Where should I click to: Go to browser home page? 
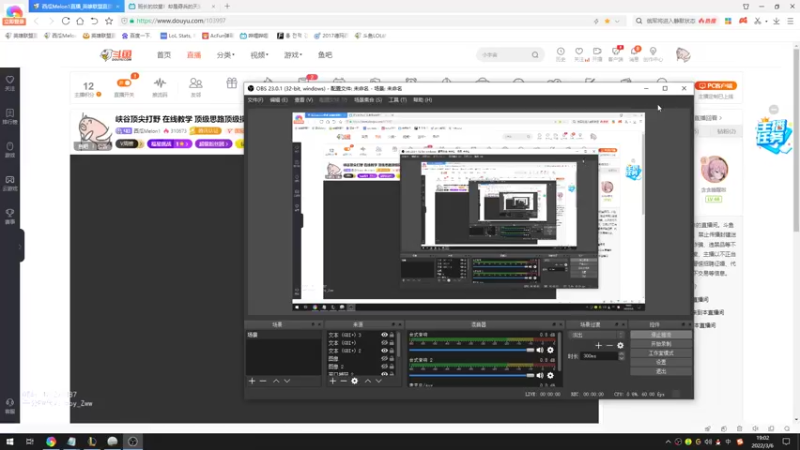(80, 21)
